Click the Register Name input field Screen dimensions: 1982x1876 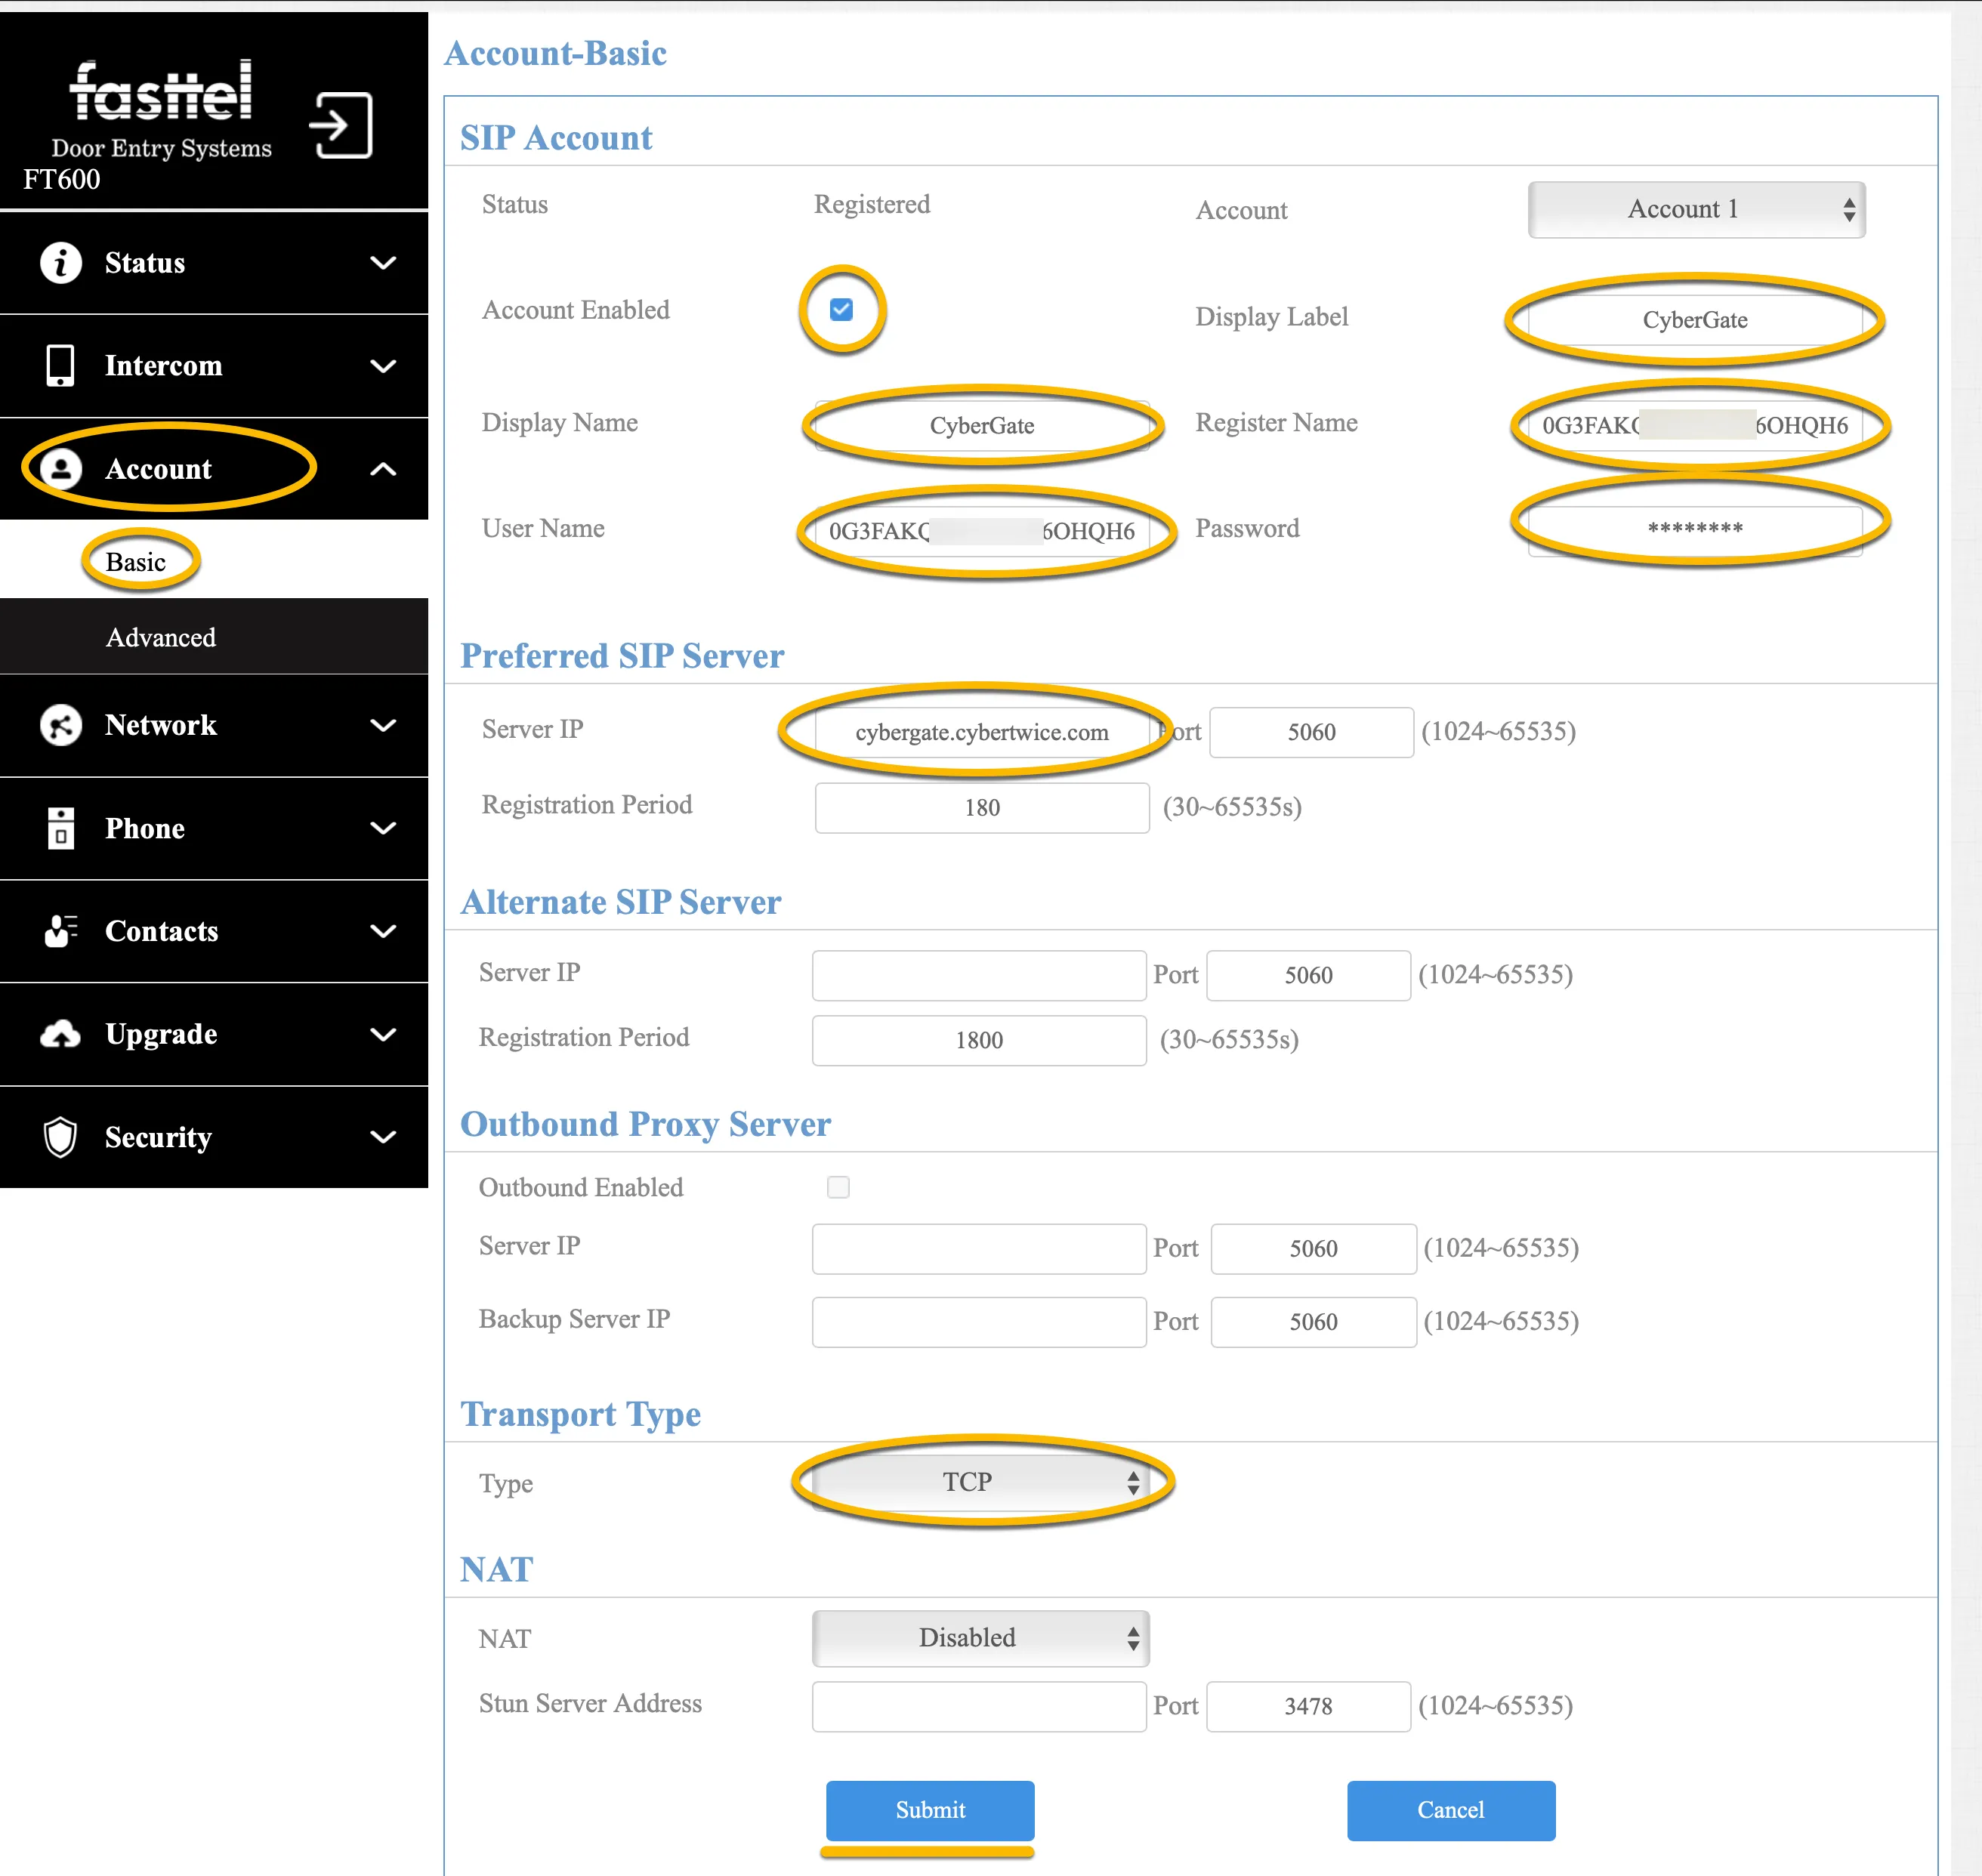[x=1695, y=426]
